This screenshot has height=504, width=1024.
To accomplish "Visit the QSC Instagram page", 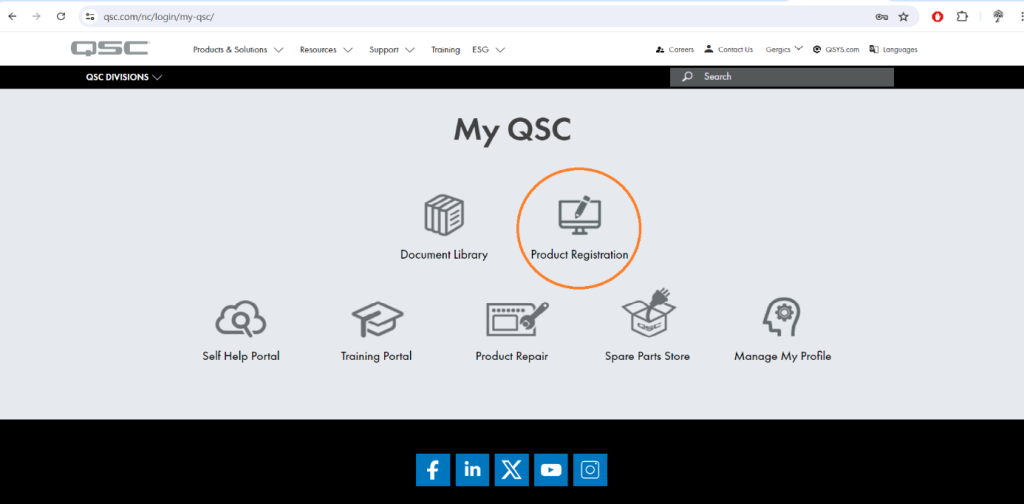I will (x=590, y=470).
